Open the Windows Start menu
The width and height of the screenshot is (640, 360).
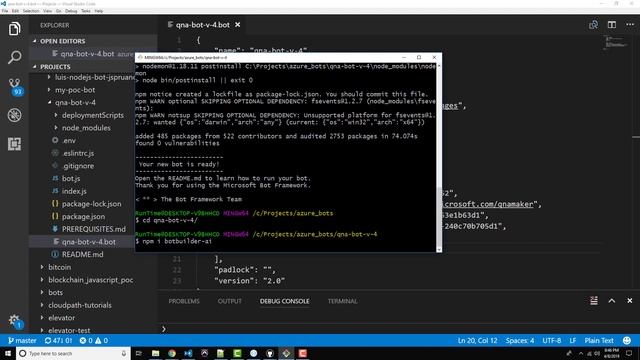pos(8,353)
